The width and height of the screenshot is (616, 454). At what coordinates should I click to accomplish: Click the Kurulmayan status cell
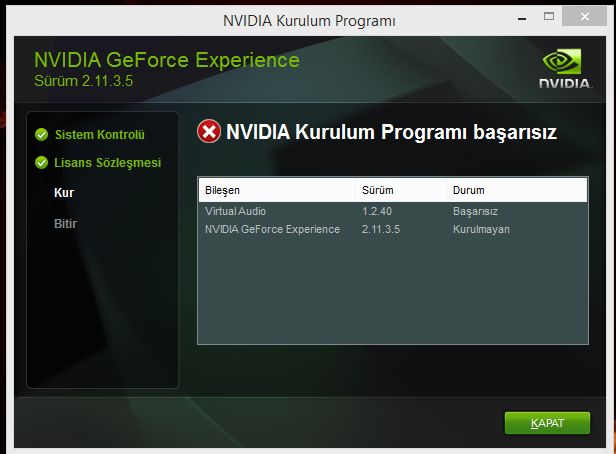(x=481, y=229)
